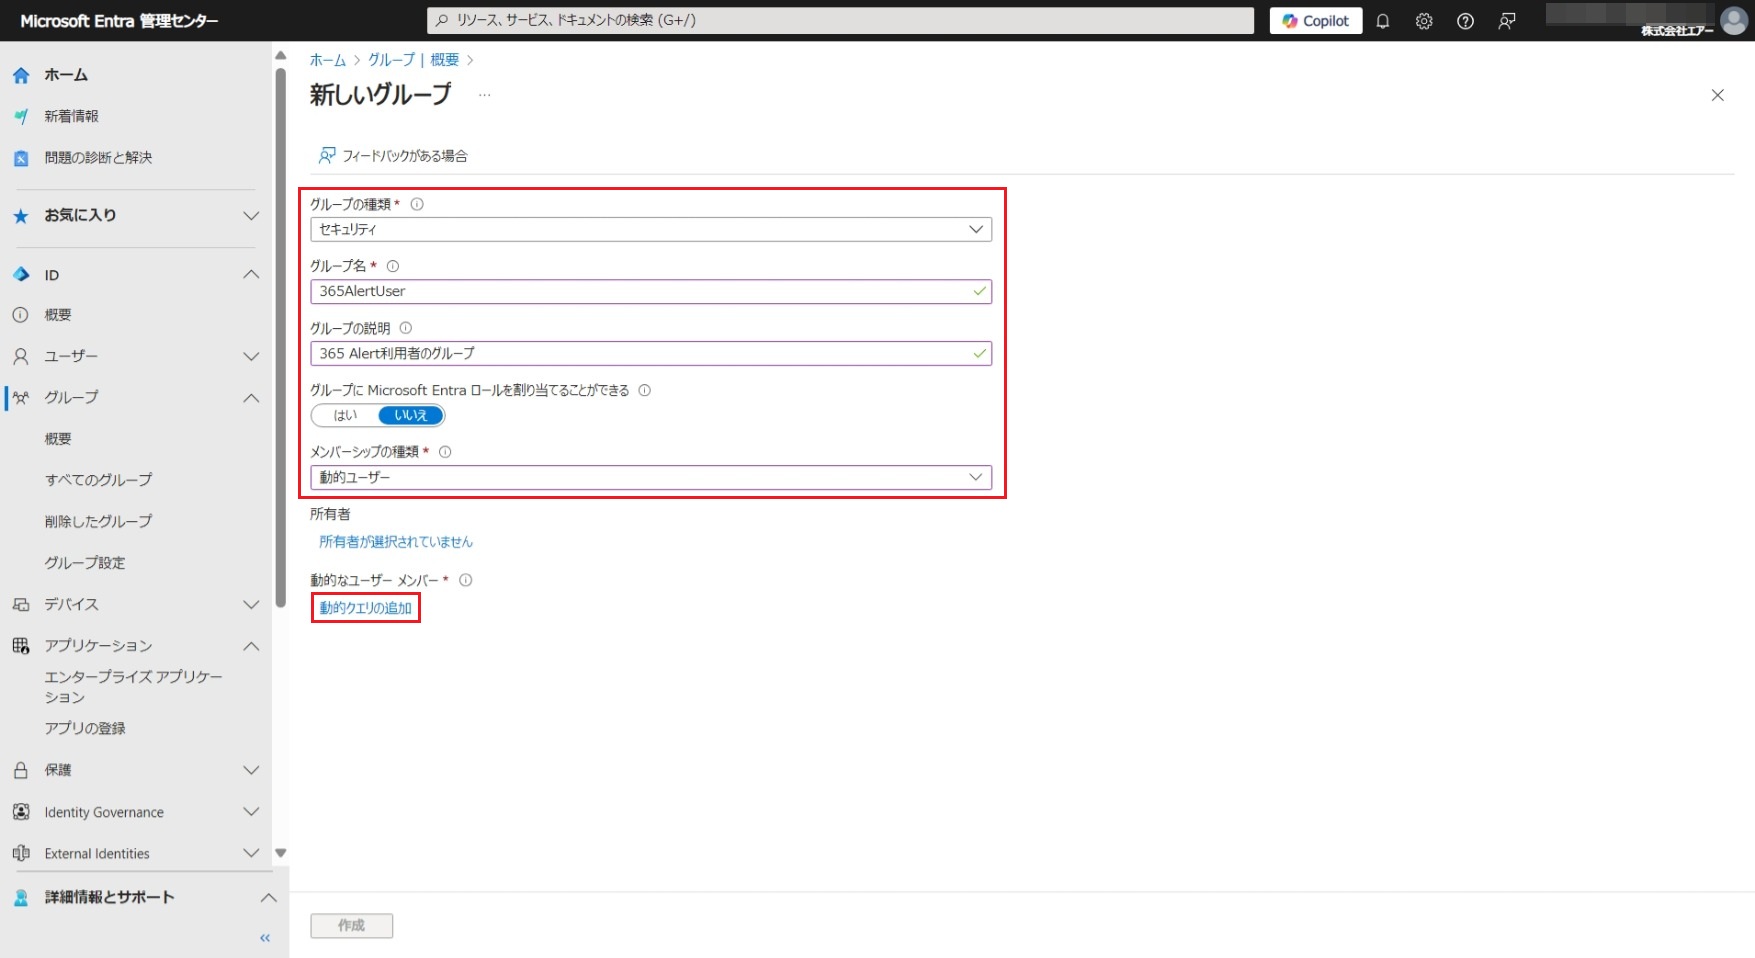
Task: Open the settings gear icon
Action: [x=1424, y=21]
